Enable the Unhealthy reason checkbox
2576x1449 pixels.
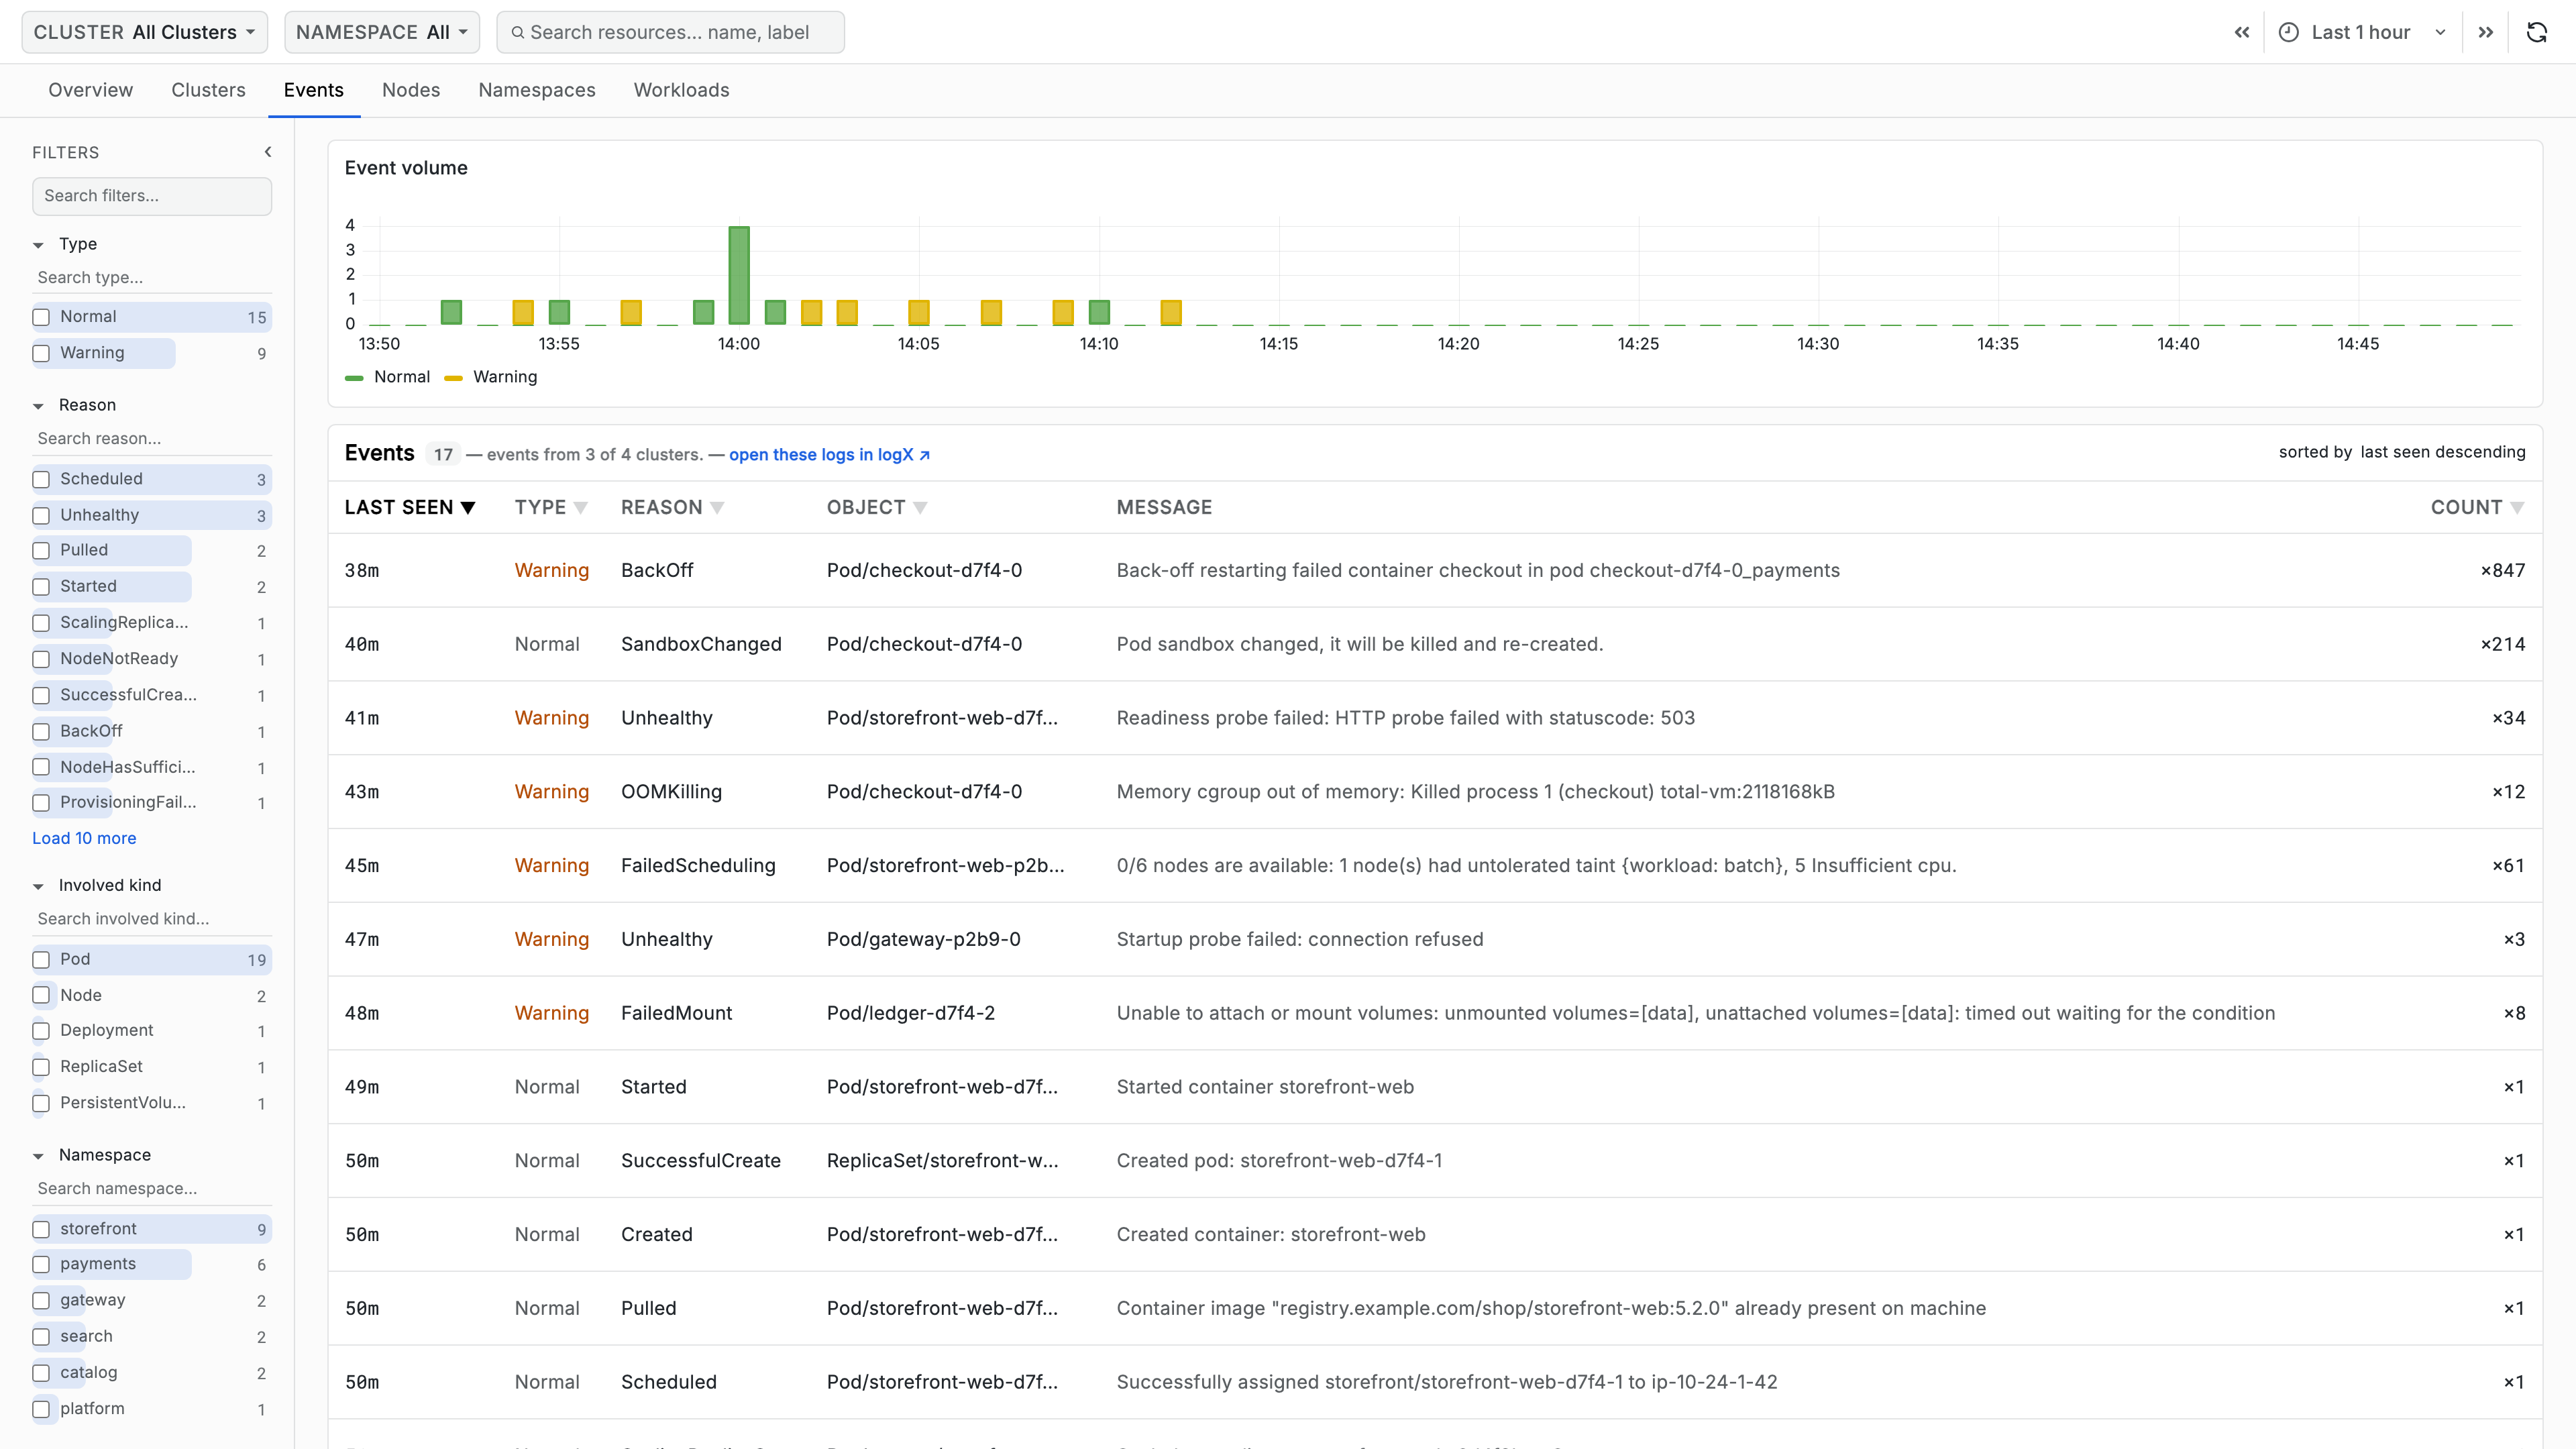click(41, 515)
